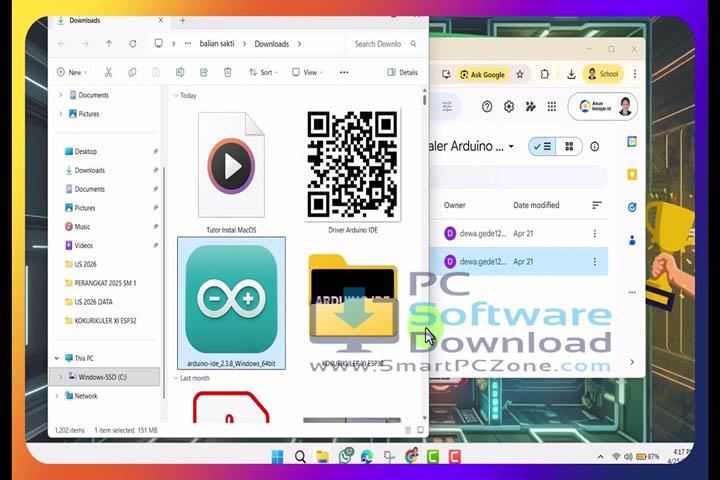Open File Explorer from the taskbar
The image size is (720, 480).
322,457
